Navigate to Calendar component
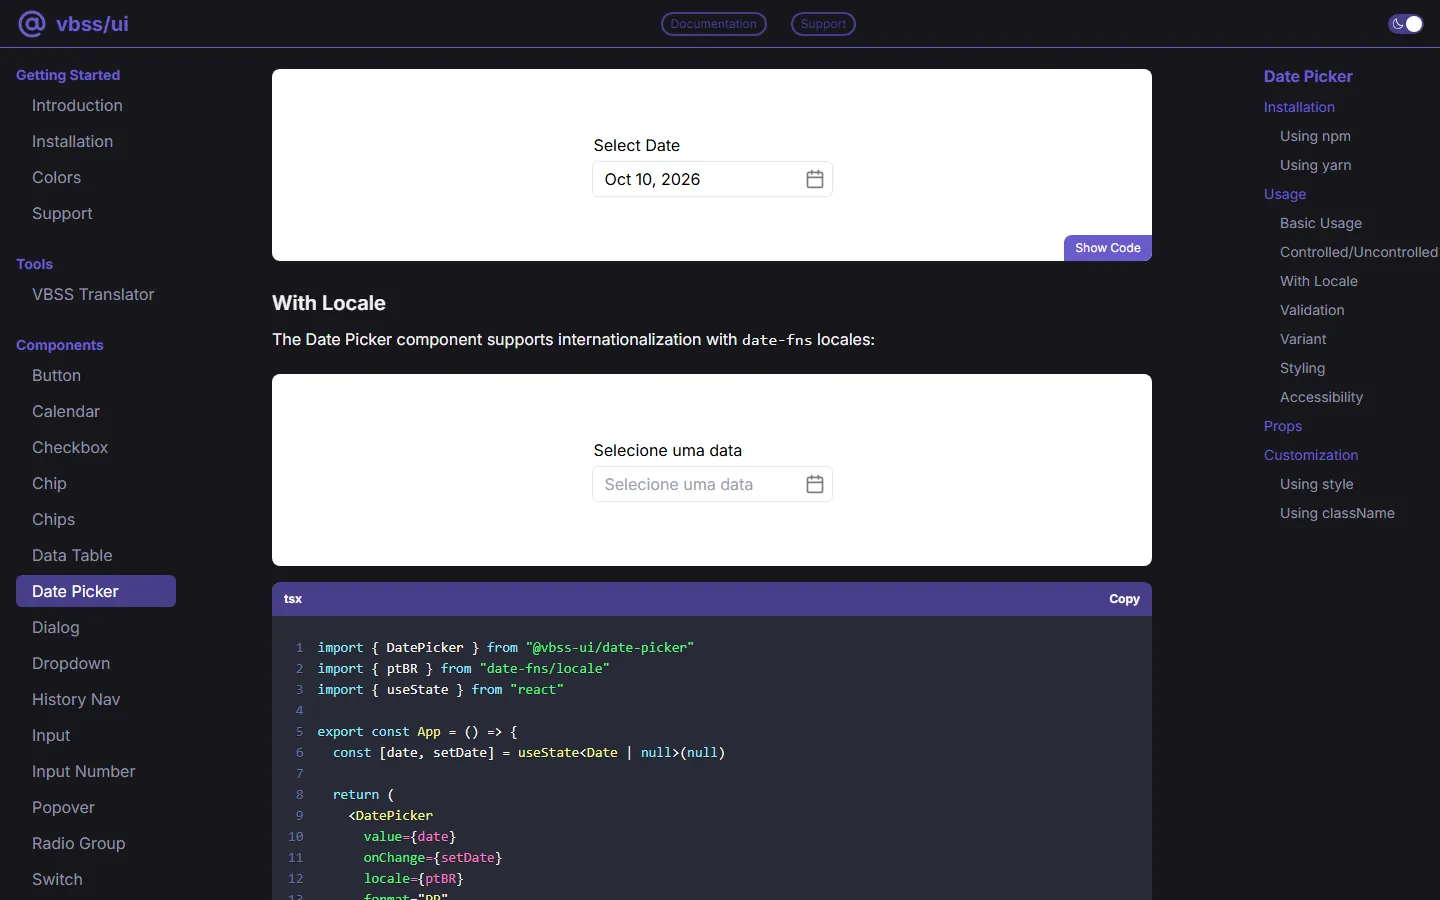The width and height of the screenshot is (1440, 900). pos(66,411)
